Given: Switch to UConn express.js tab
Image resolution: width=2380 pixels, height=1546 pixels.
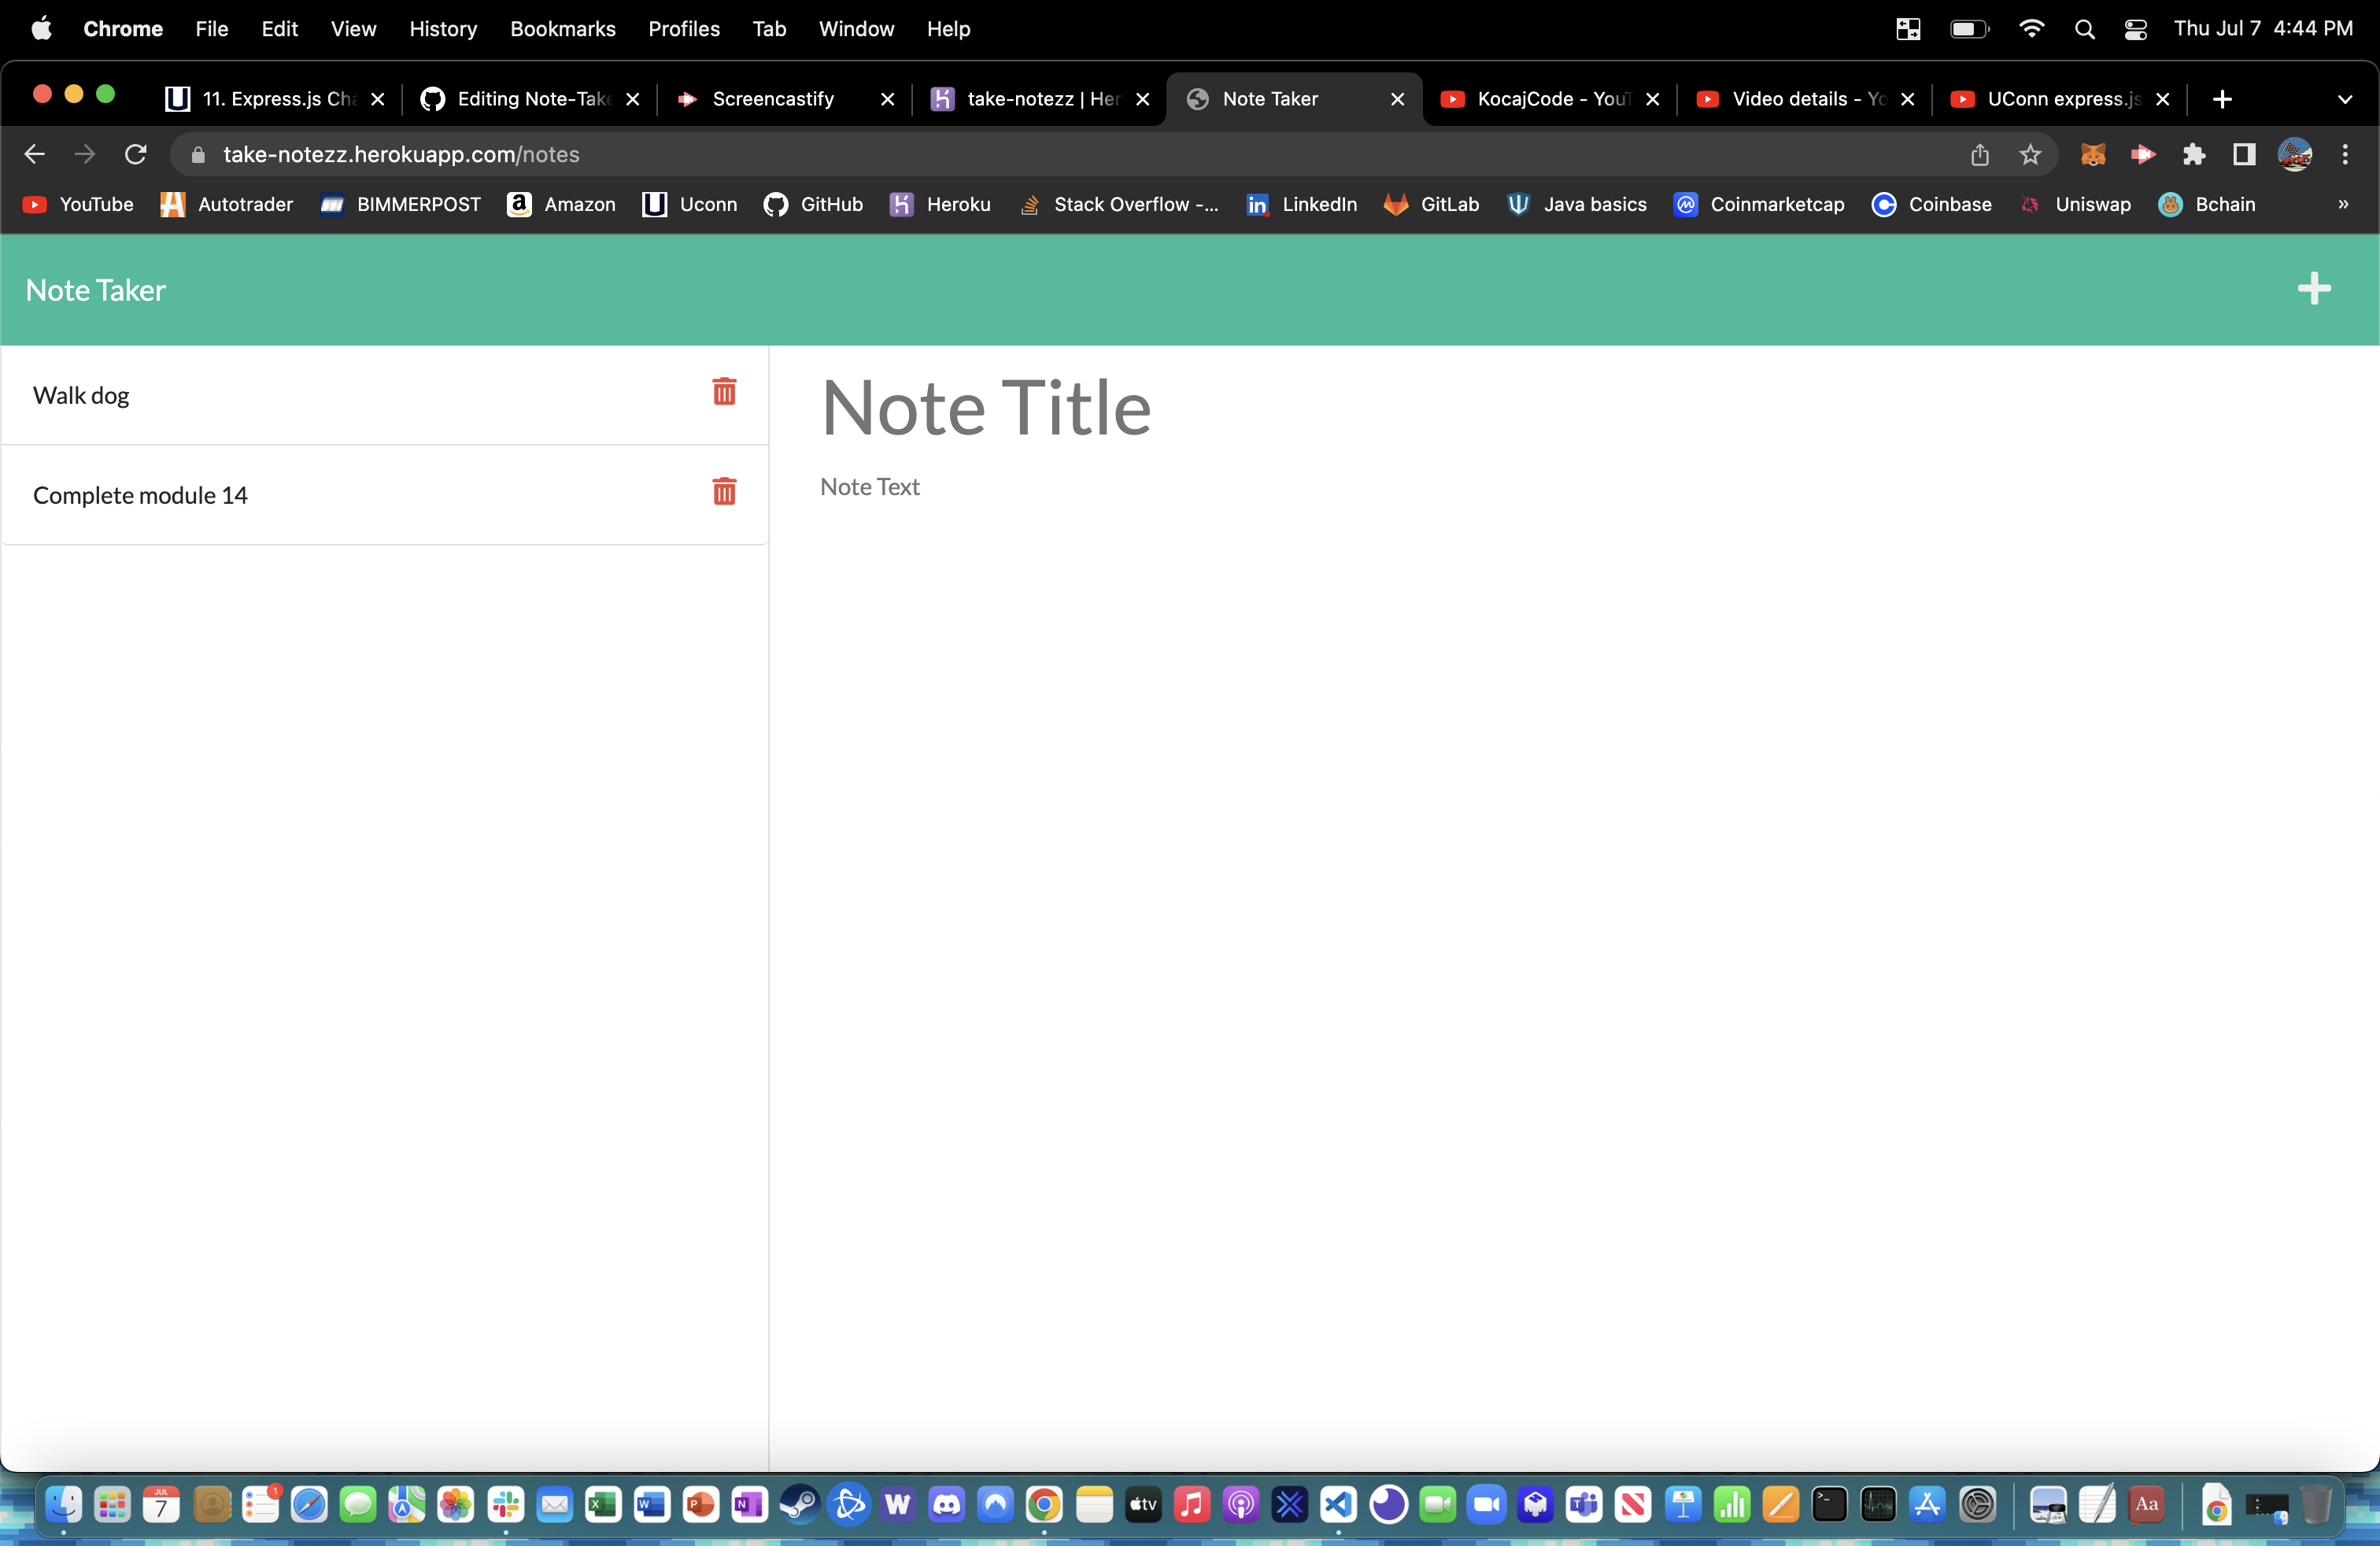Looking at the screenshot, I should 2060,99.
